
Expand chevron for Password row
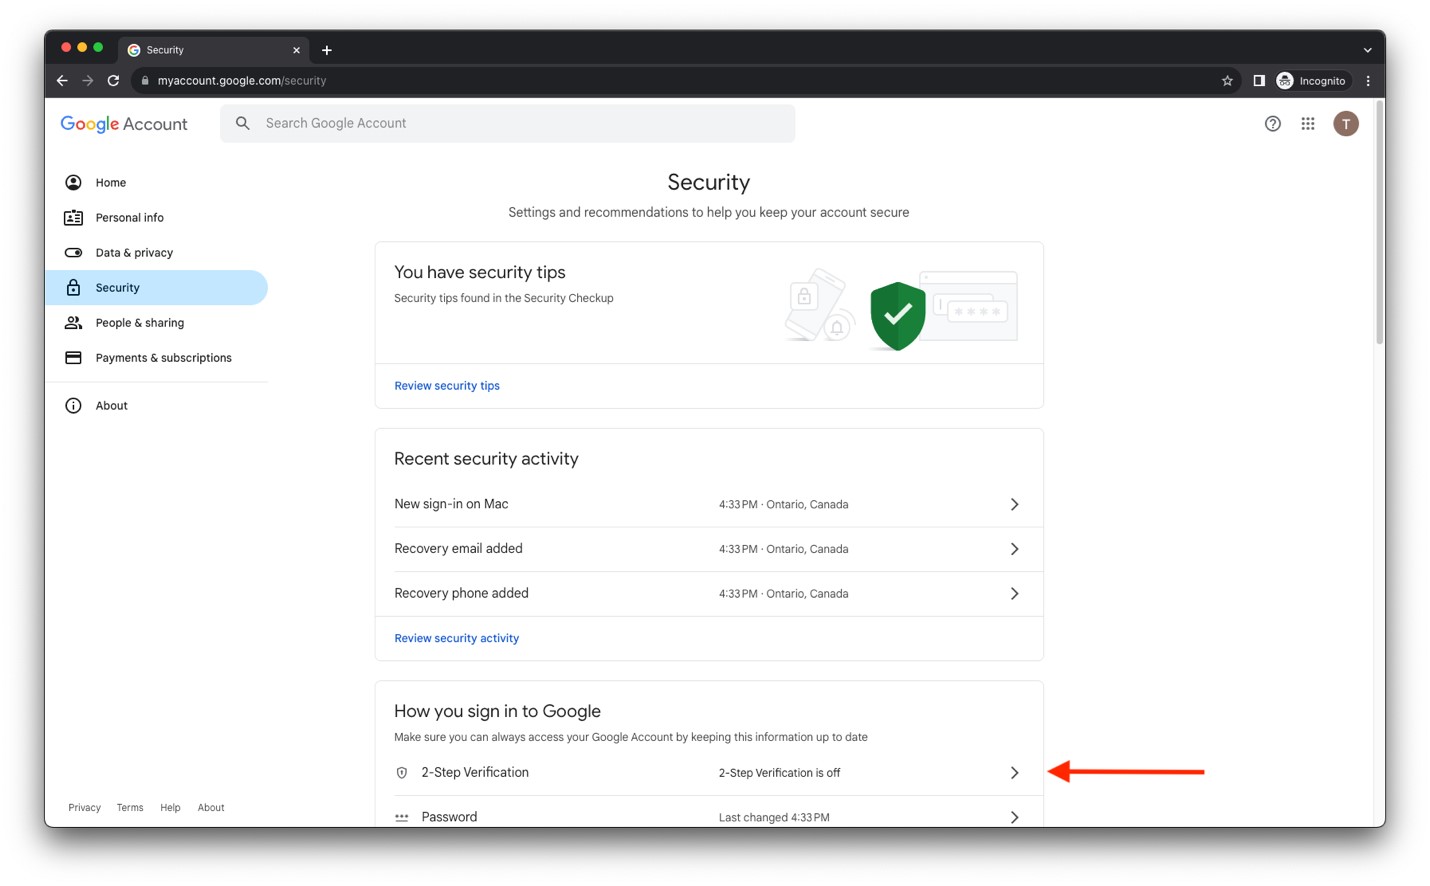tap(1014, 817)
